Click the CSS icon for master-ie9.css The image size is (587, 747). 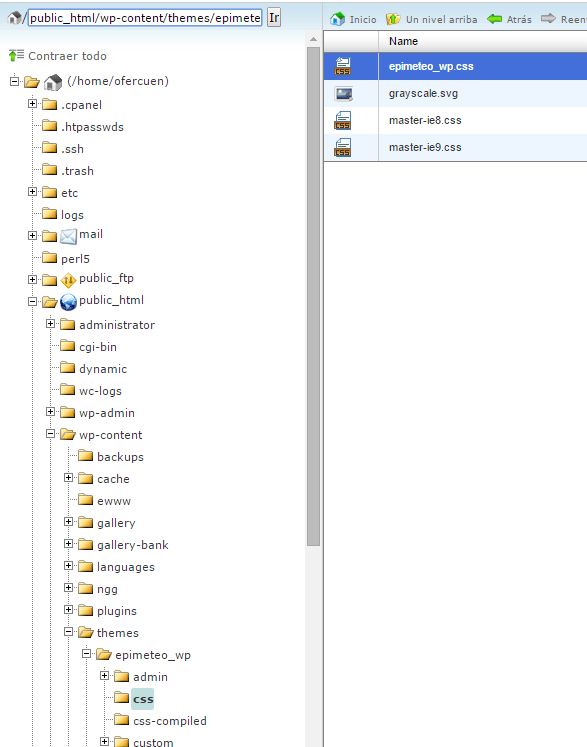[x=343, y=147]
